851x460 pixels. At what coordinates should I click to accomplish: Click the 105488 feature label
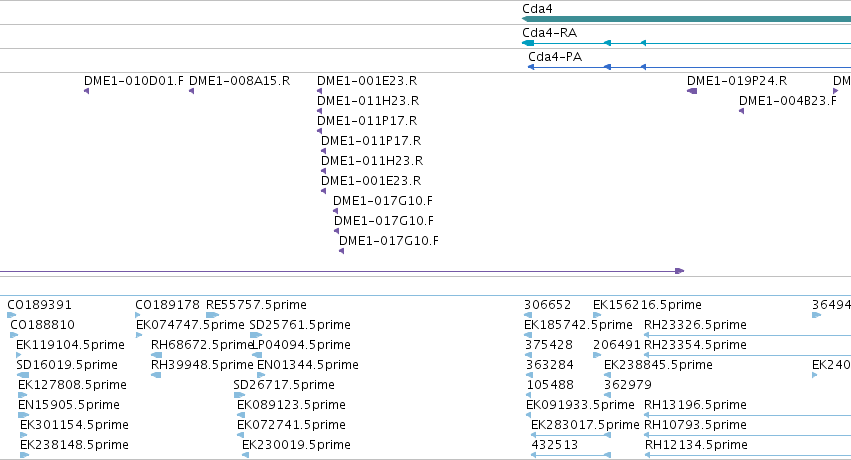click(x=550, y=385)
